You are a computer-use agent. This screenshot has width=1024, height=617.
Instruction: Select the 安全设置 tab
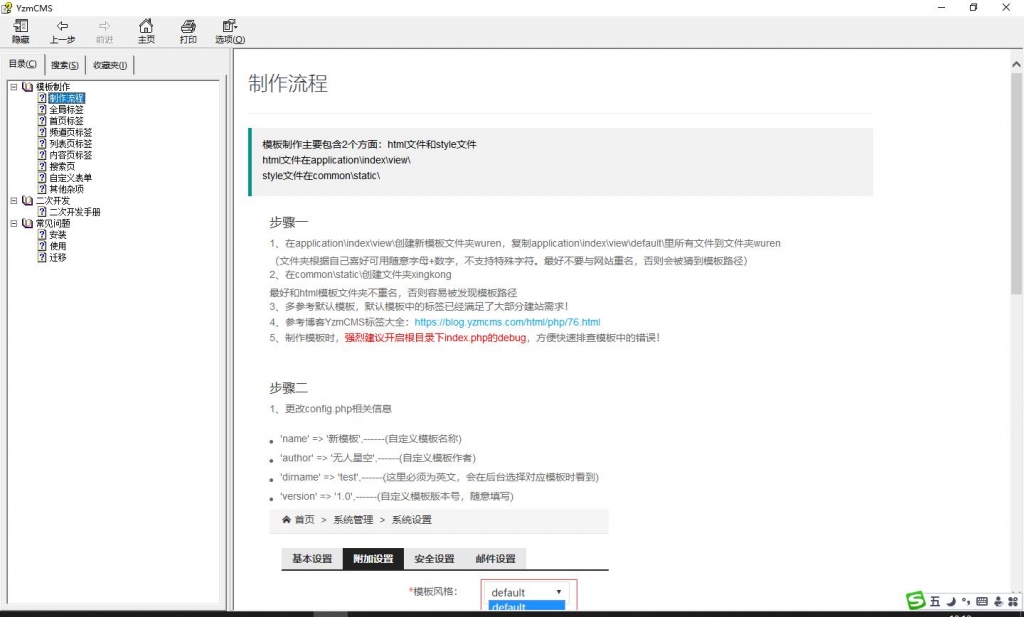point(434,559)
